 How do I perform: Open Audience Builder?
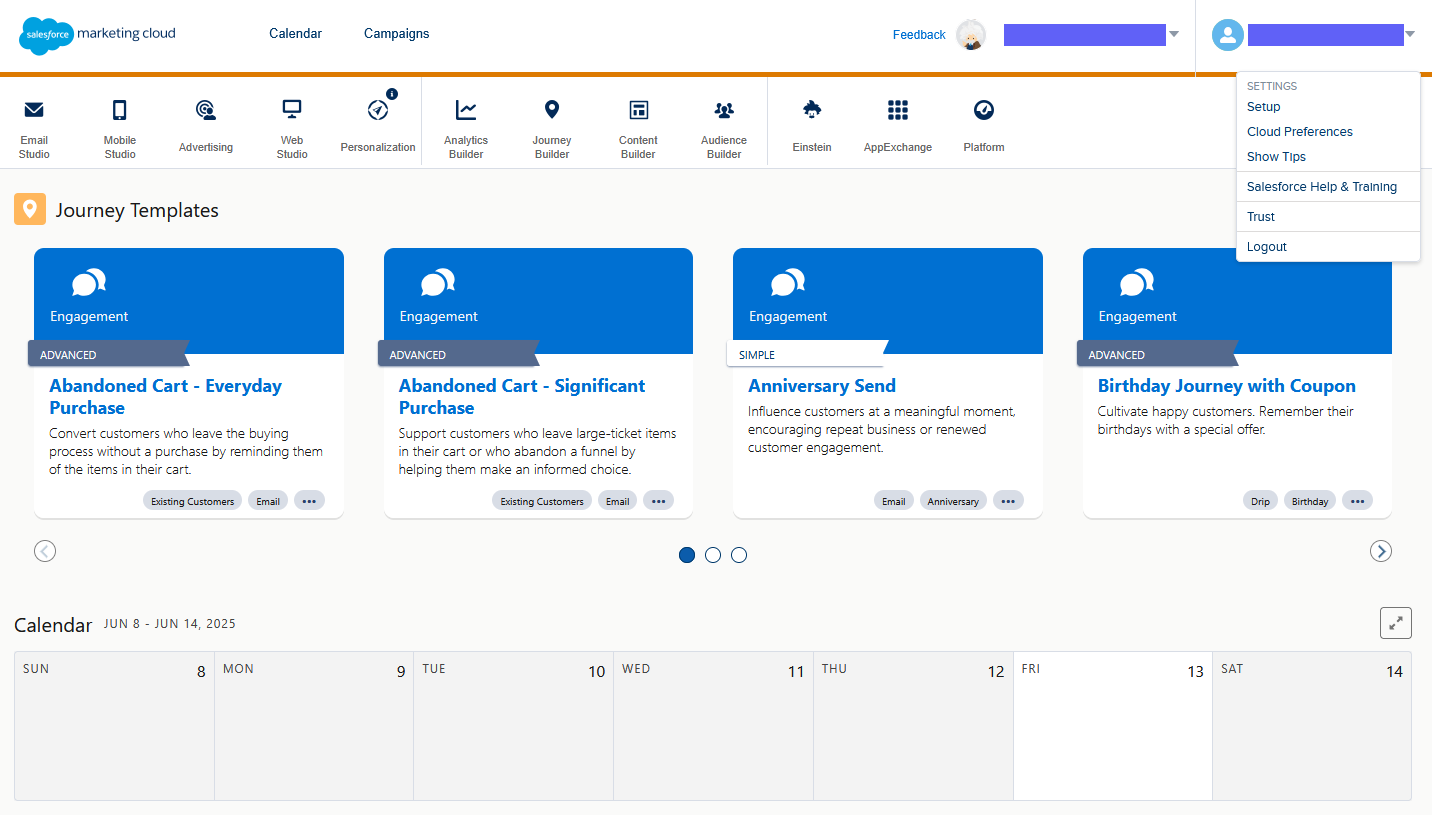coord(724,128)
